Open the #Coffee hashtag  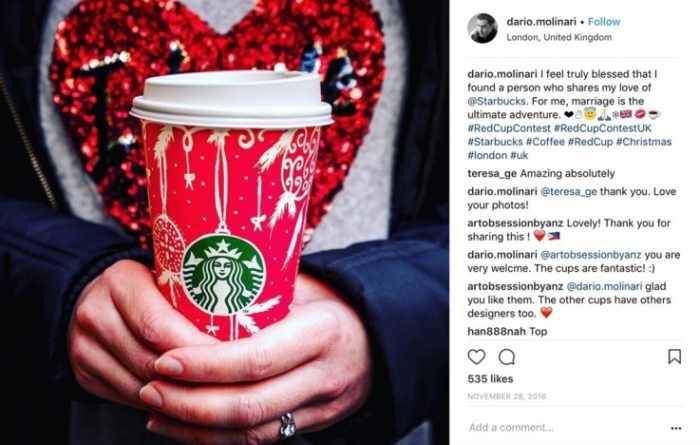545,142
